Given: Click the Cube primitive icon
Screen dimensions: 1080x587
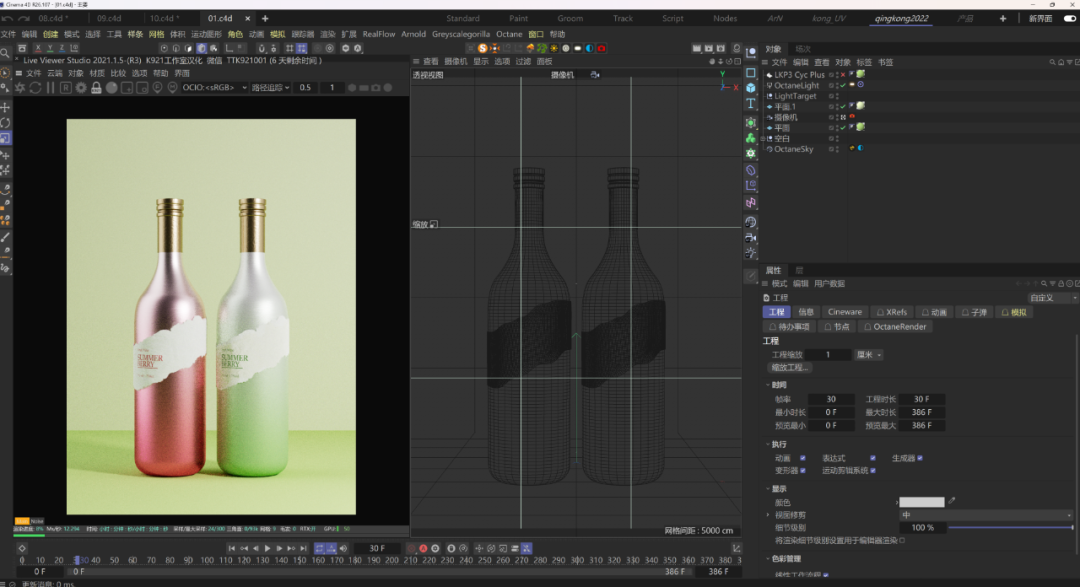Looking at the screenshot, I should (751, 88).
